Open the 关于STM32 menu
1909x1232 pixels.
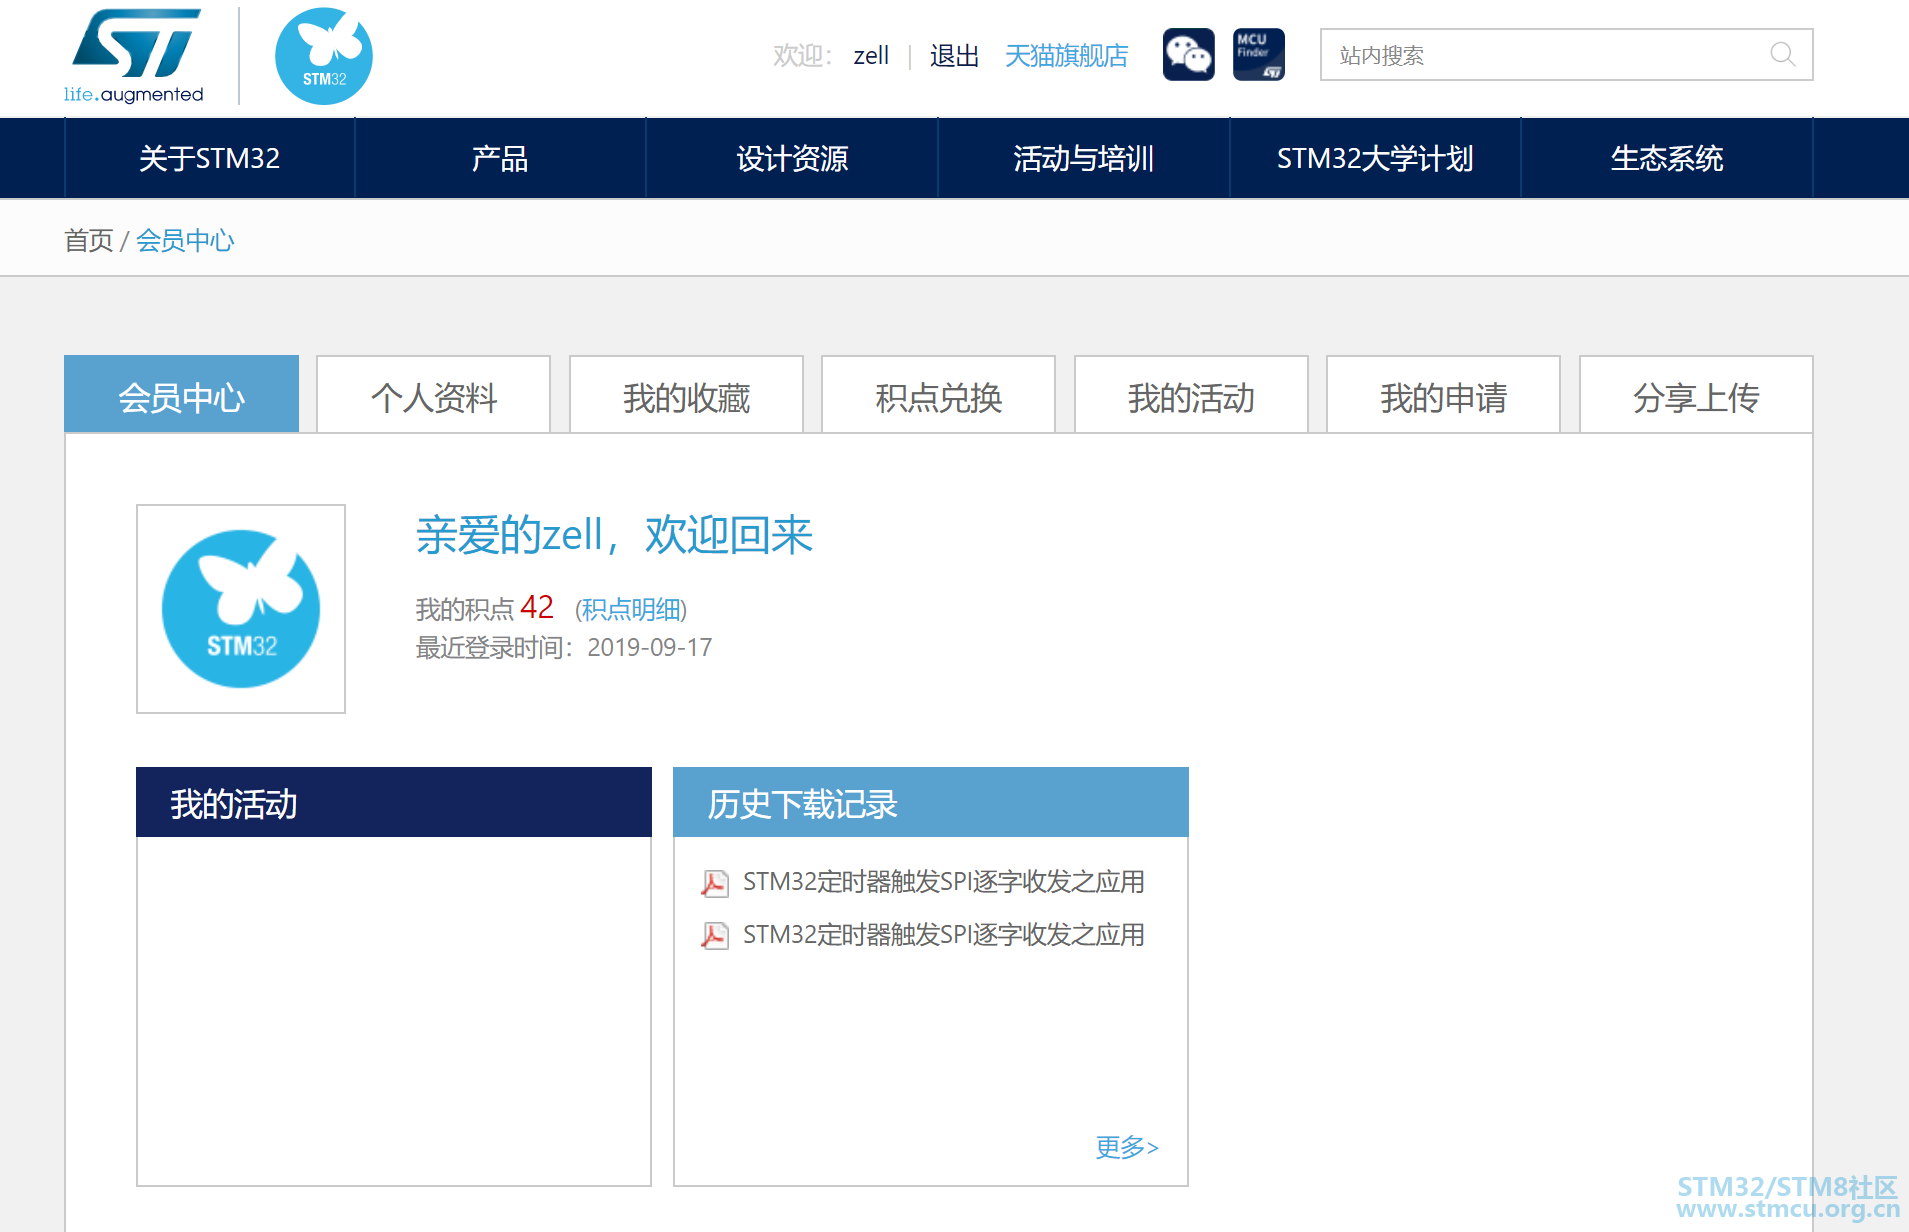pyautogui.click(x=209, y=158)
